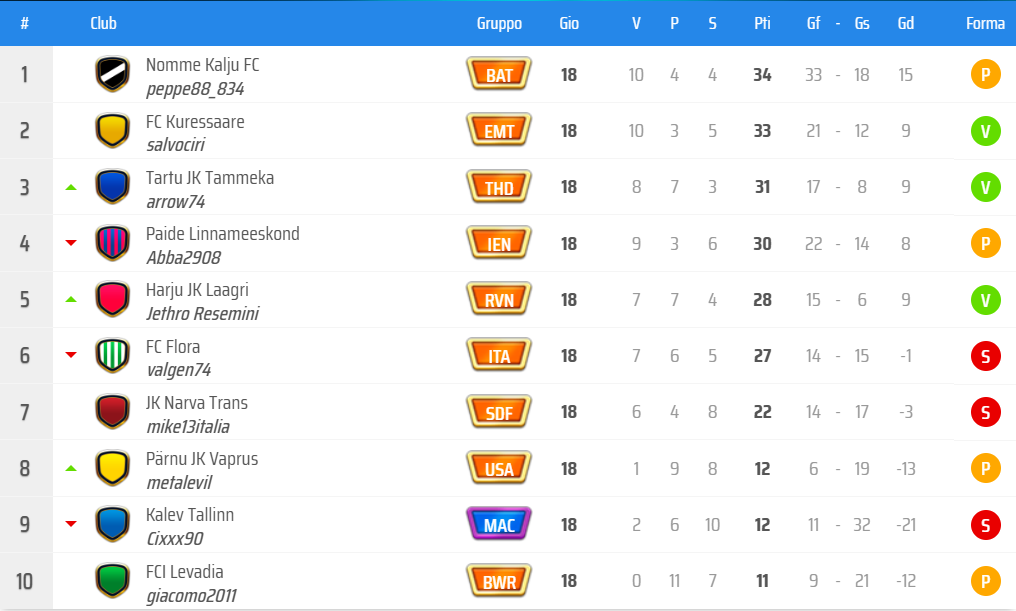This screenshot has width=1016, height=611.
Task: Click the Kalev Tallinn team name
Action: pos(190,515)
